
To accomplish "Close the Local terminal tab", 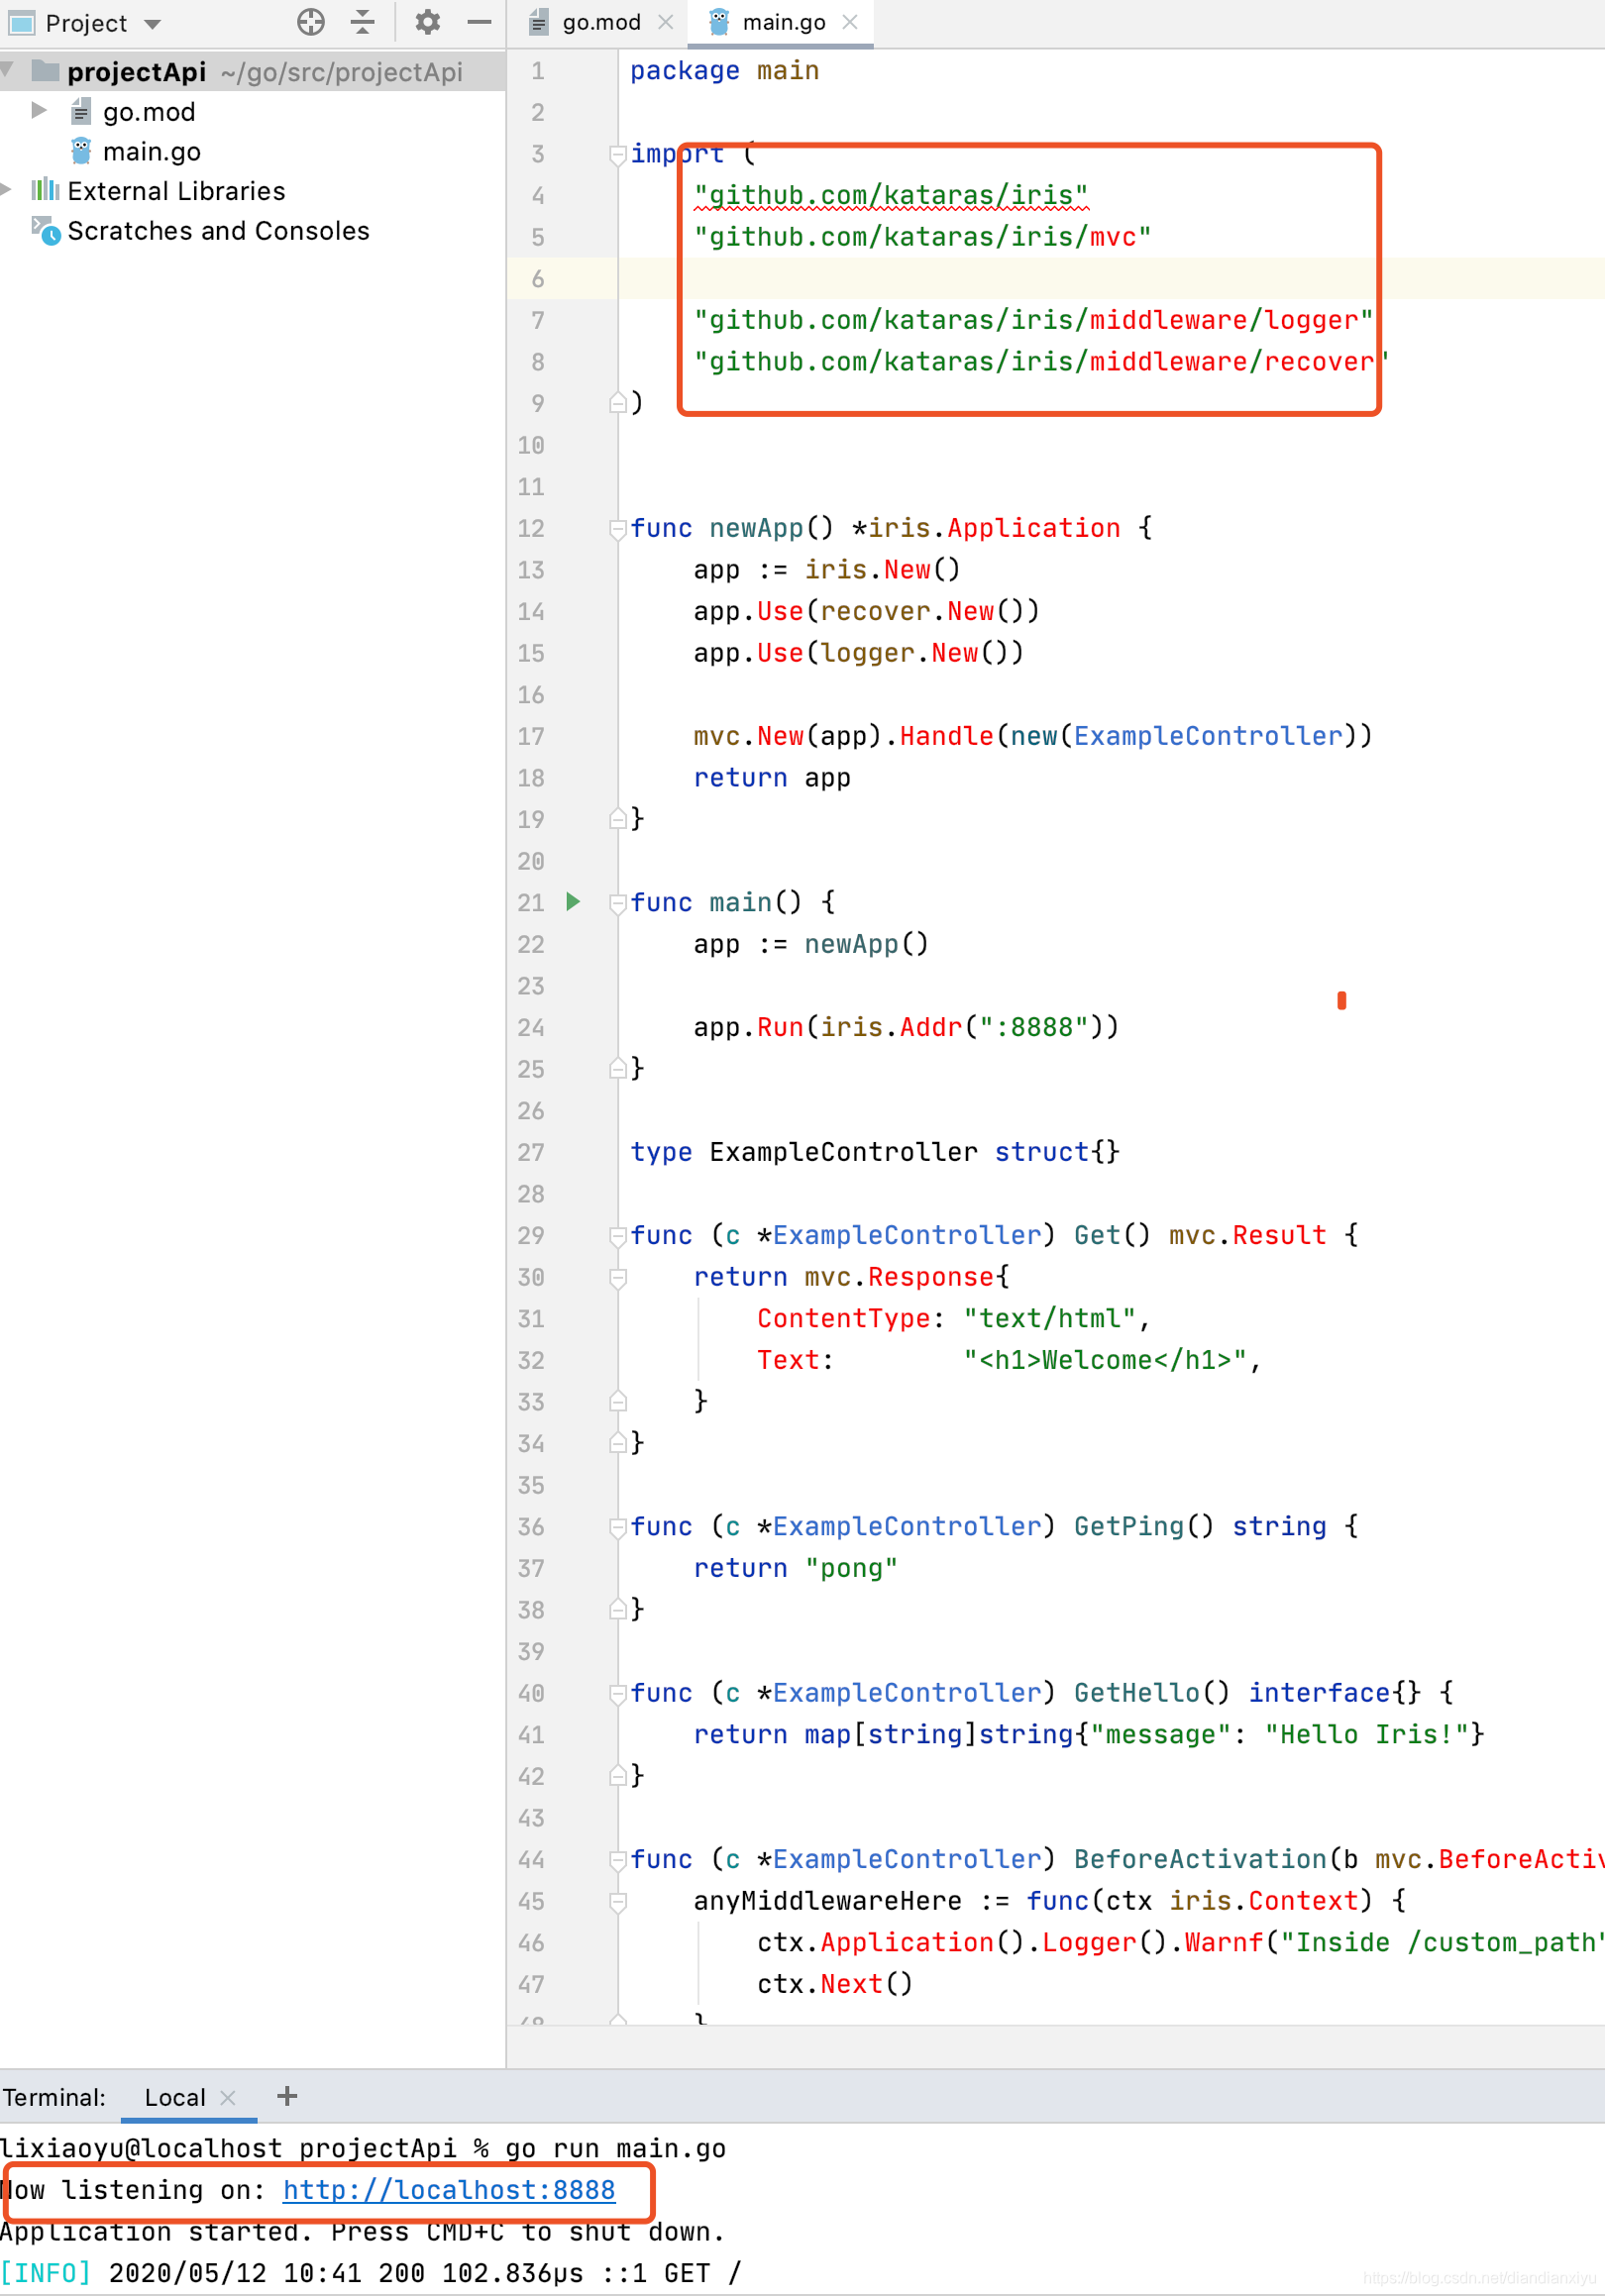I will pyautogui.click(x=228, y=2097).
